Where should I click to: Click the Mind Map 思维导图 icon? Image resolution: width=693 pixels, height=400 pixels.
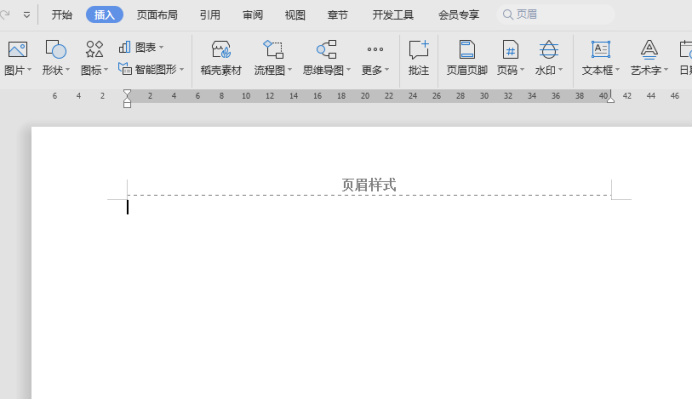(x=327, y=49)
